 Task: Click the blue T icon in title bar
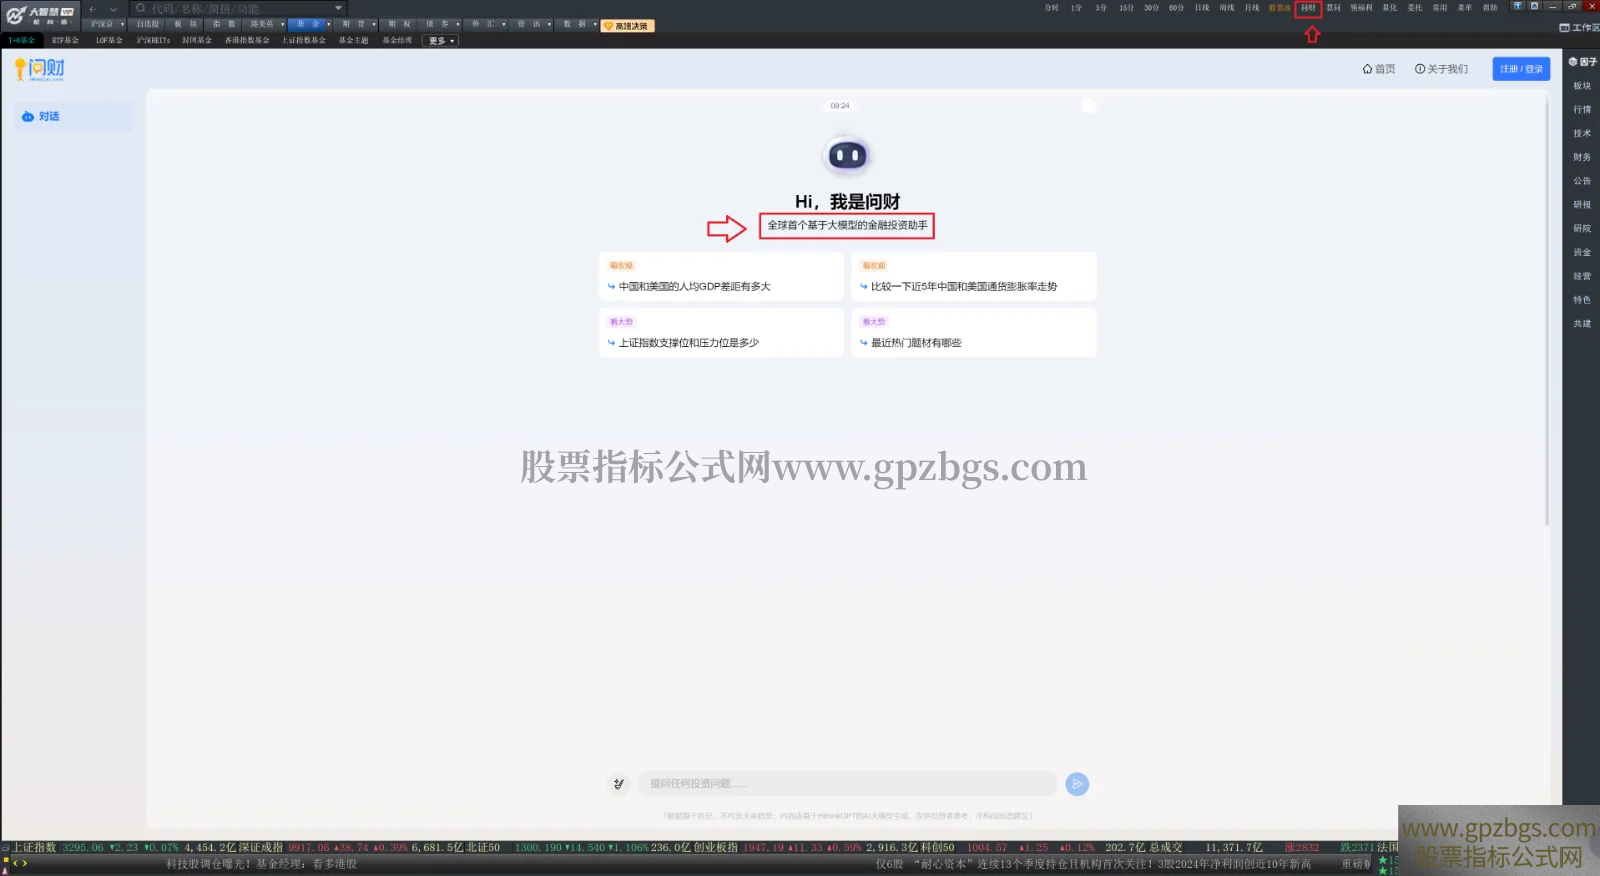tap(1517, 6)
